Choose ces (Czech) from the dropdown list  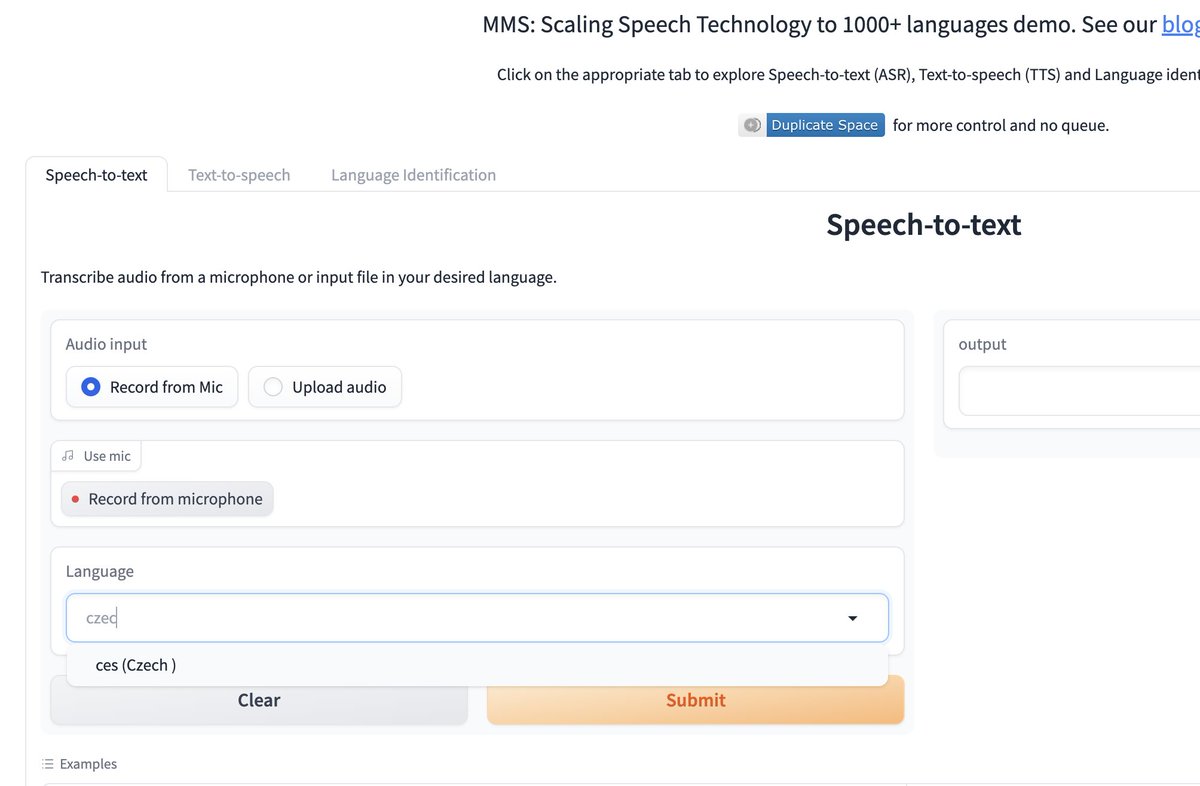coord(477,665)
